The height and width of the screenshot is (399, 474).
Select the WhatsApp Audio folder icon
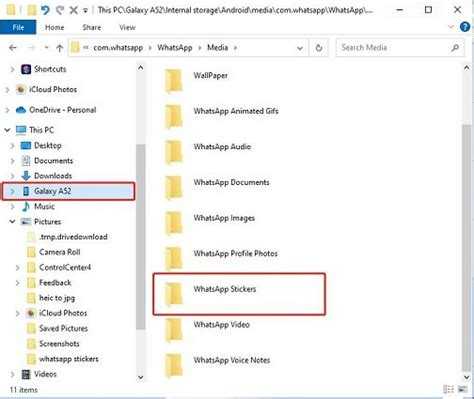(x=174, y=152)
